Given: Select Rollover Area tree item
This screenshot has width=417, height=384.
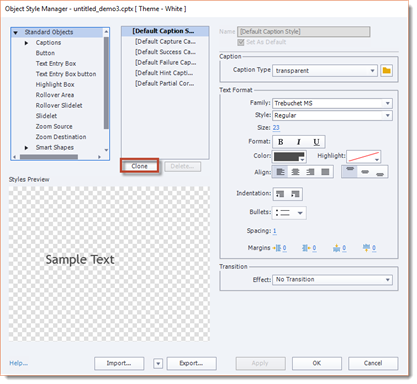Looking at the screenshot, I should (x=55, y=95).
